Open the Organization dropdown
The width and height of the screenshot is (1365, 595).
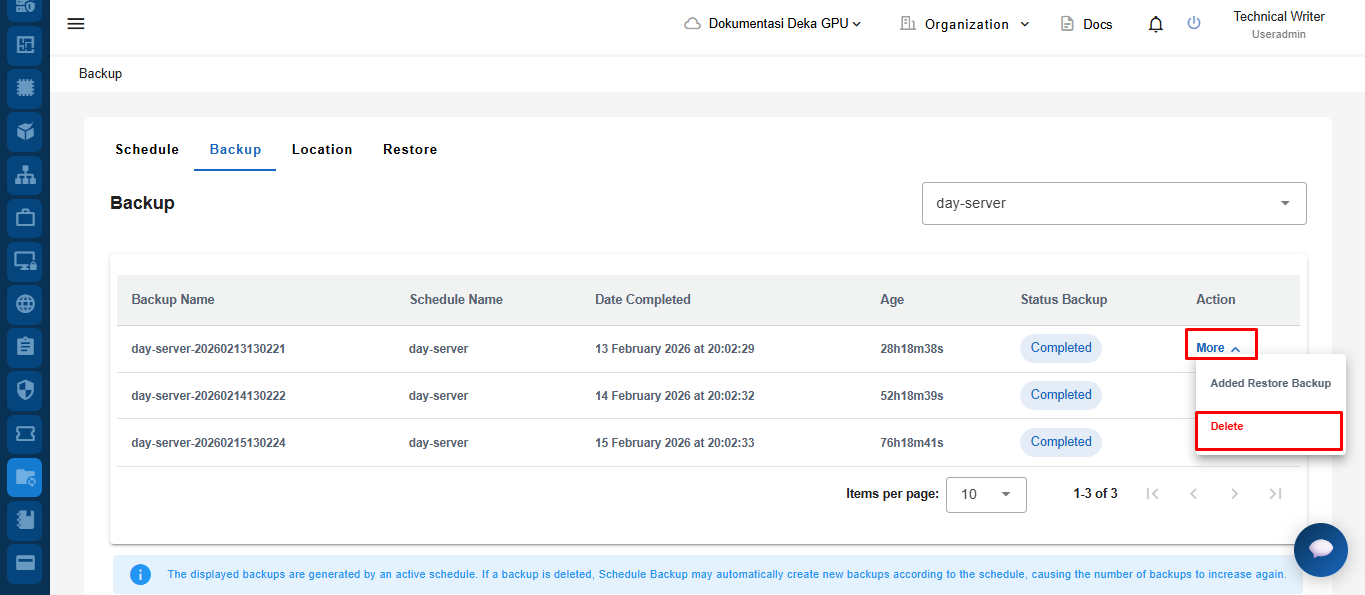[965, 24]
